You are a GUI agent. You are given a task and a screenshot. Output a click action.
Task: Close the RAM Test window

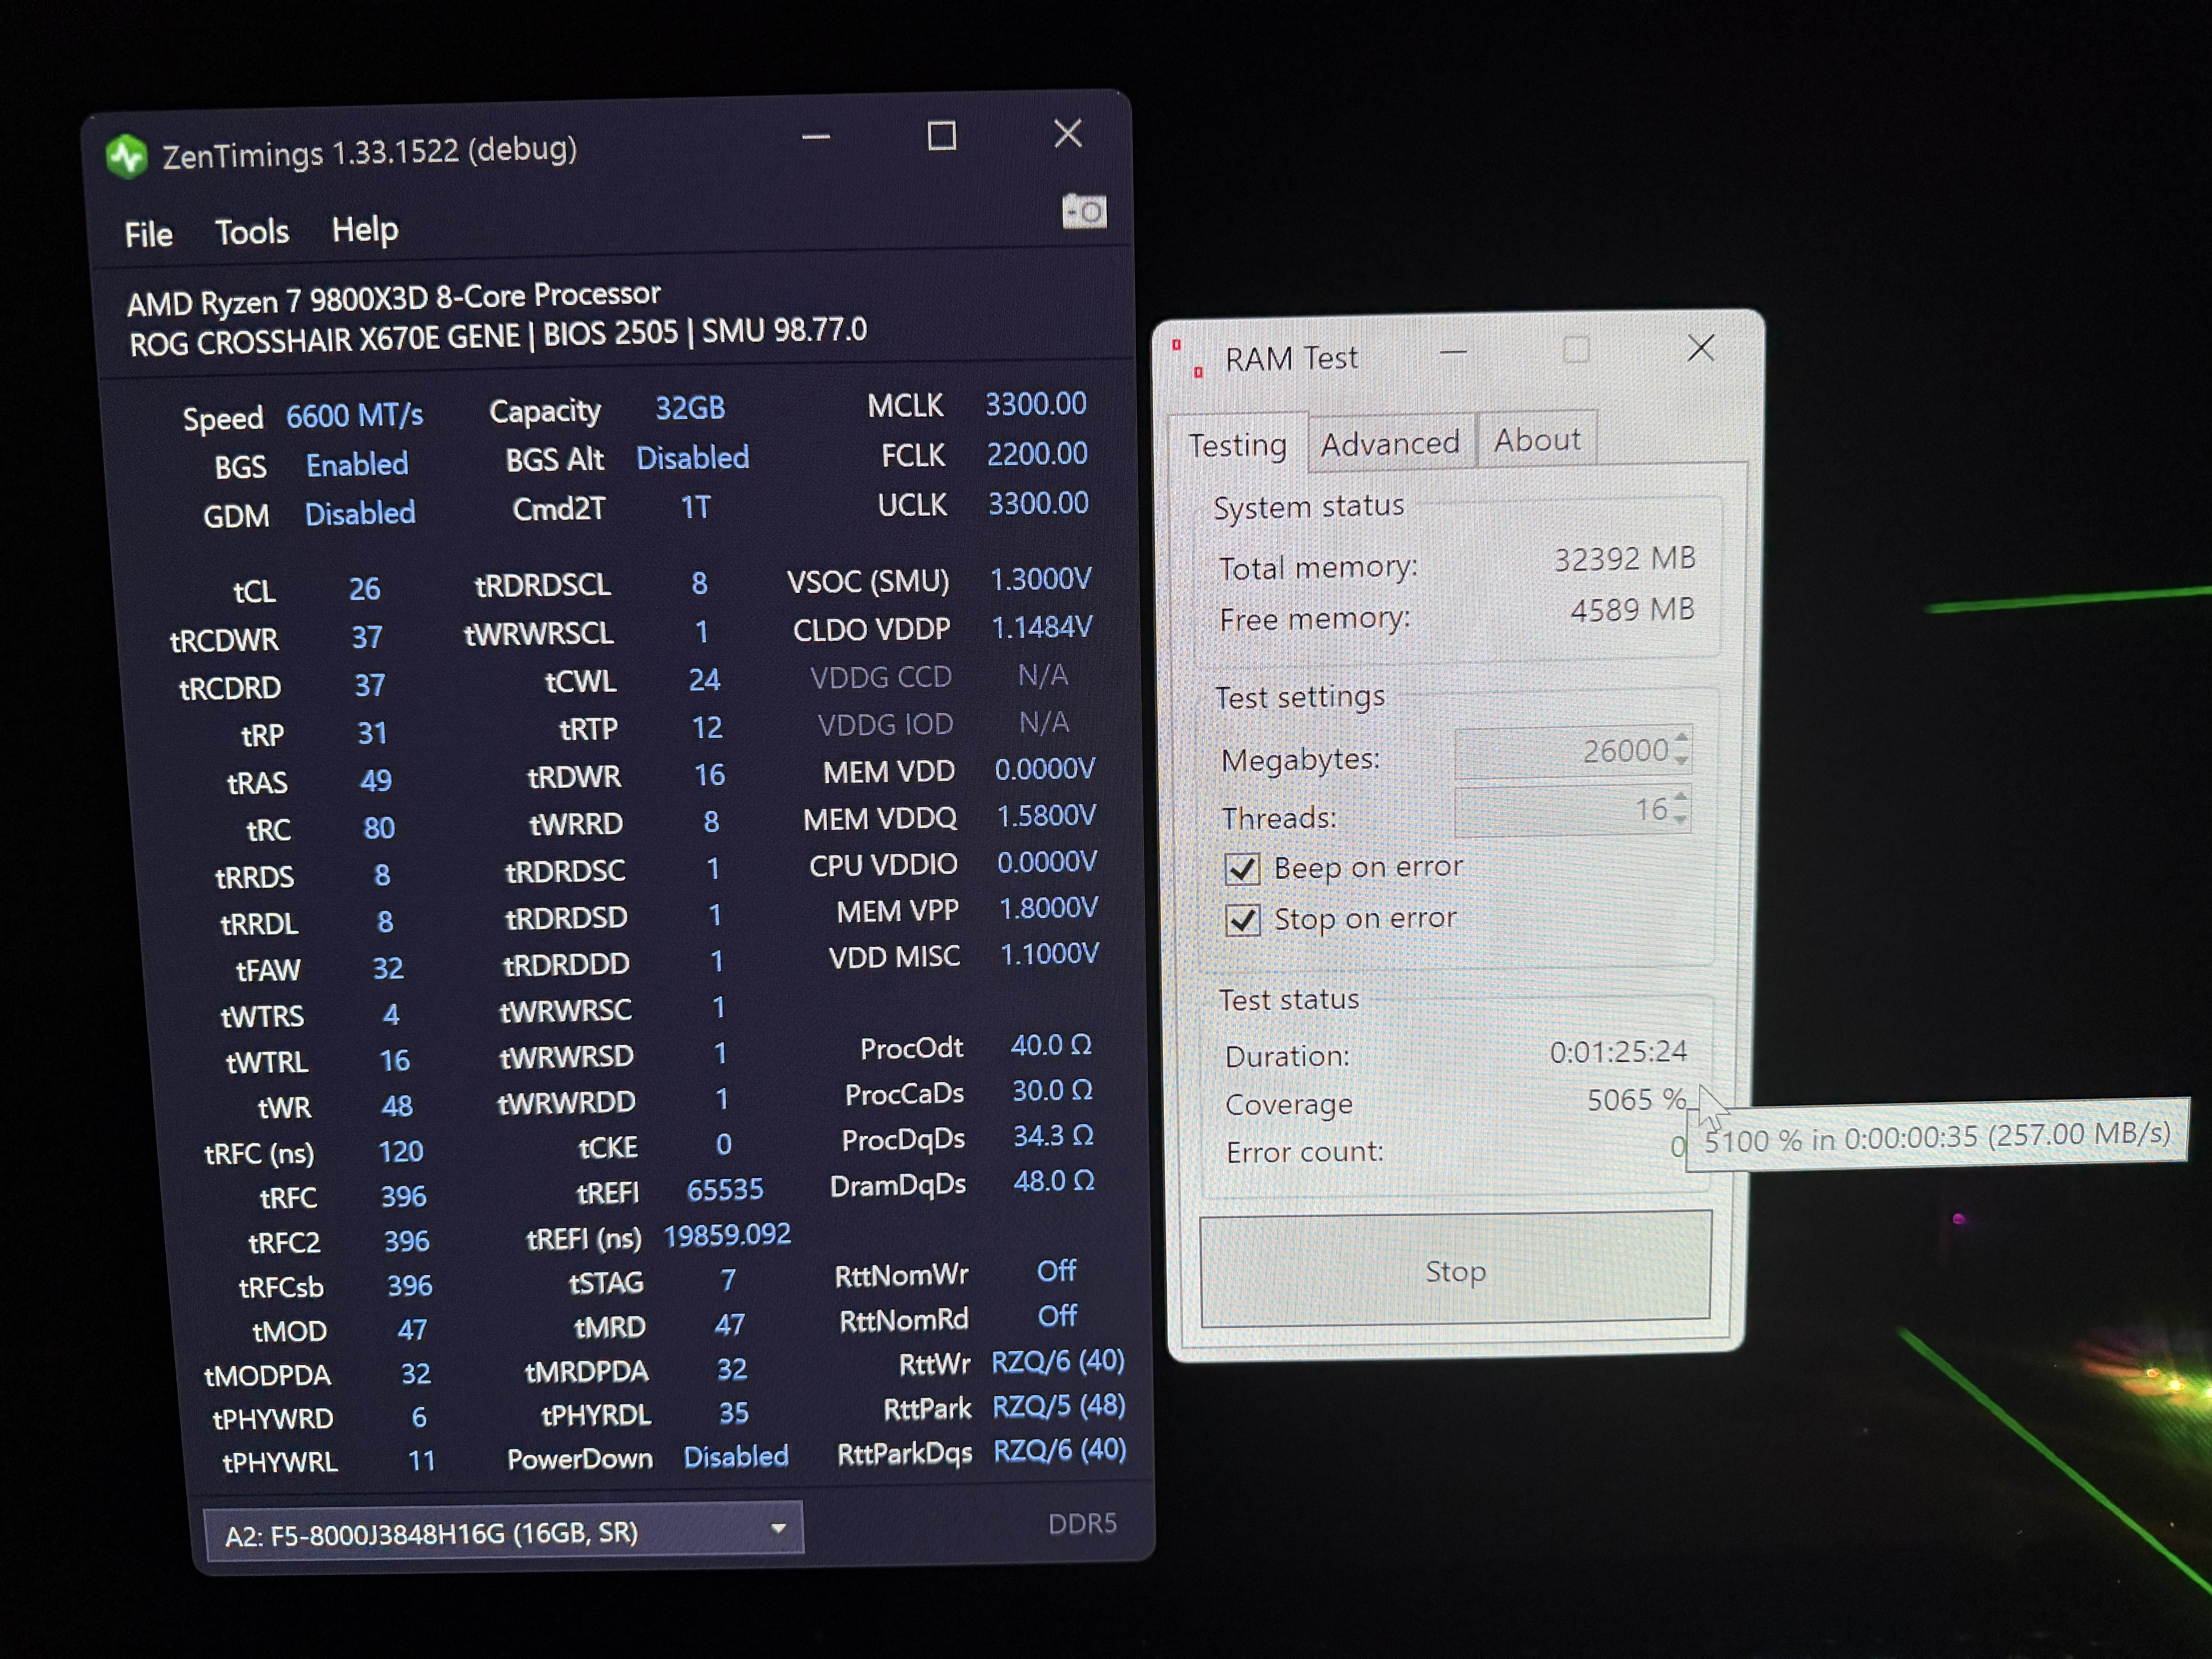coord(1700,348)
